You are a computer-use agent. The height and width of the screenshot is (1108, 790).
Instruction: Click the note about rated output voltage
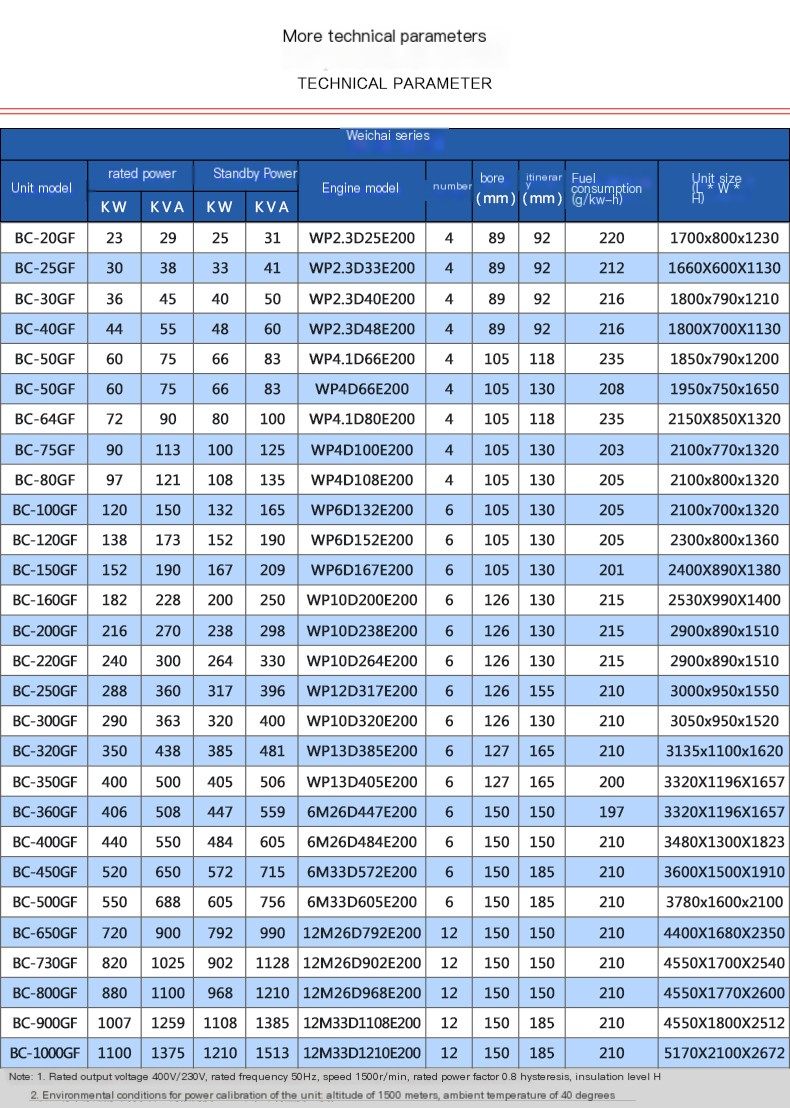click(x=335, y=1077)
